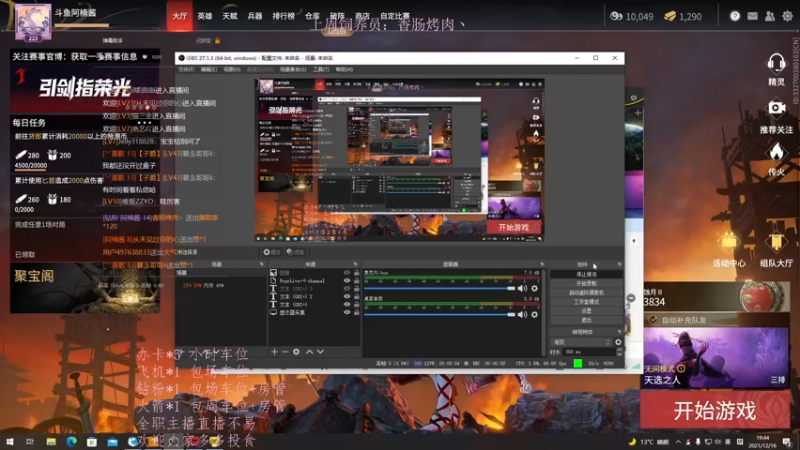Select the 大厅 lobby tab

click(180, 16)
